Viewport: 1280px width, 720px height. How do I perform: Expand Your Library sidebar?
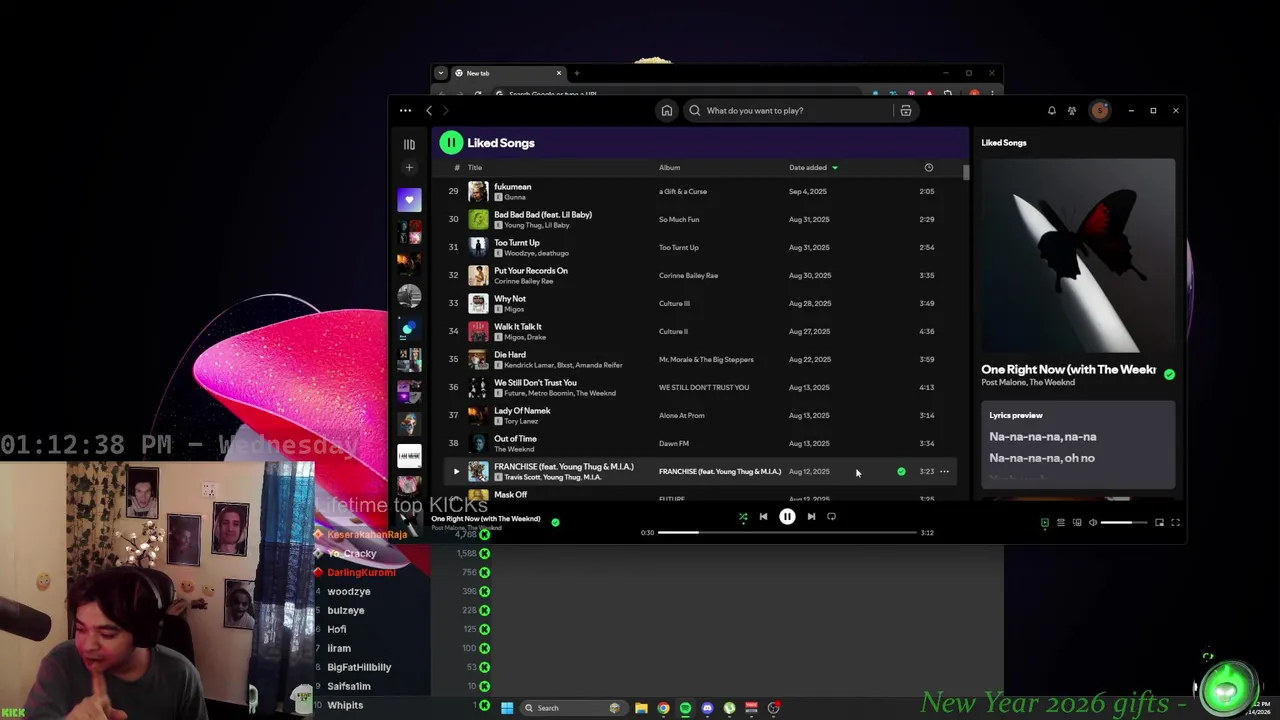coord(409,145)
